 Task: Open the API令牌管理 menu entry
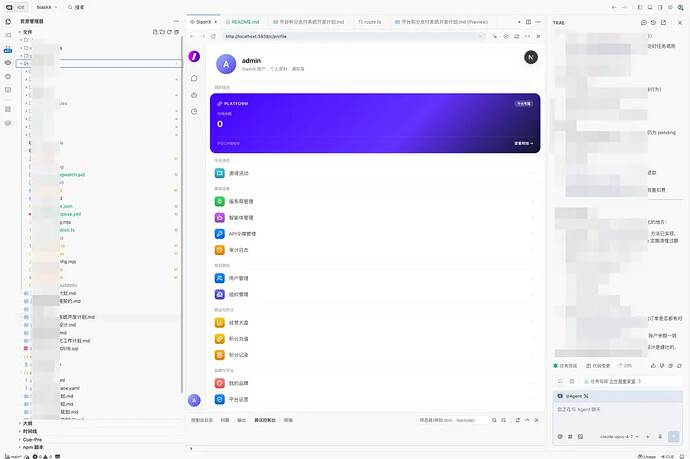[x=375, y=234]
